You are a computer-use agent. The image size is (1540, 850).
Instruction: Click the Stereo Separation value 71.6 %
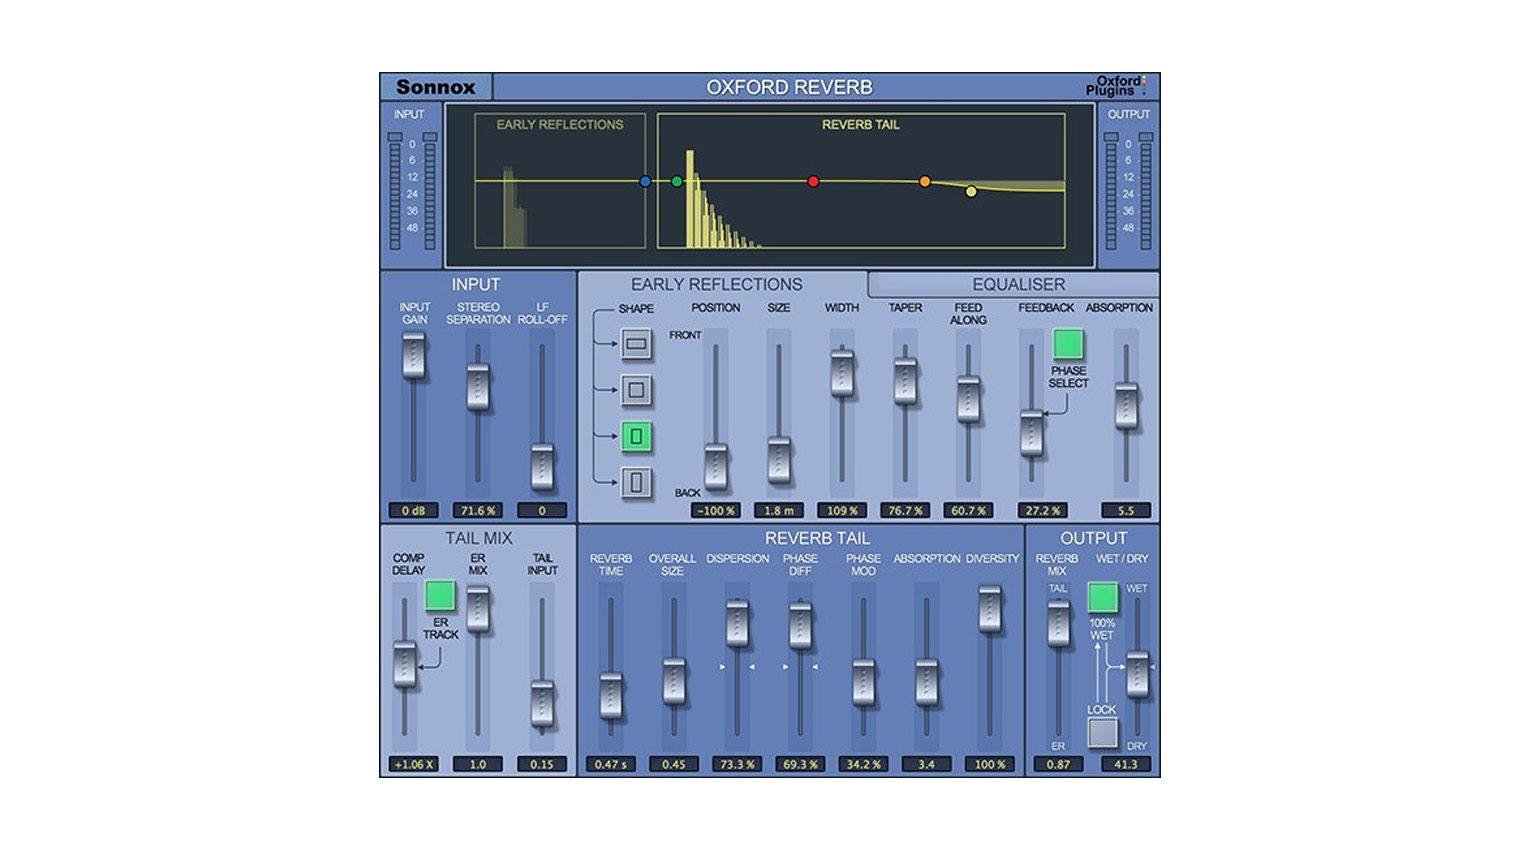(x=478, y=511)
